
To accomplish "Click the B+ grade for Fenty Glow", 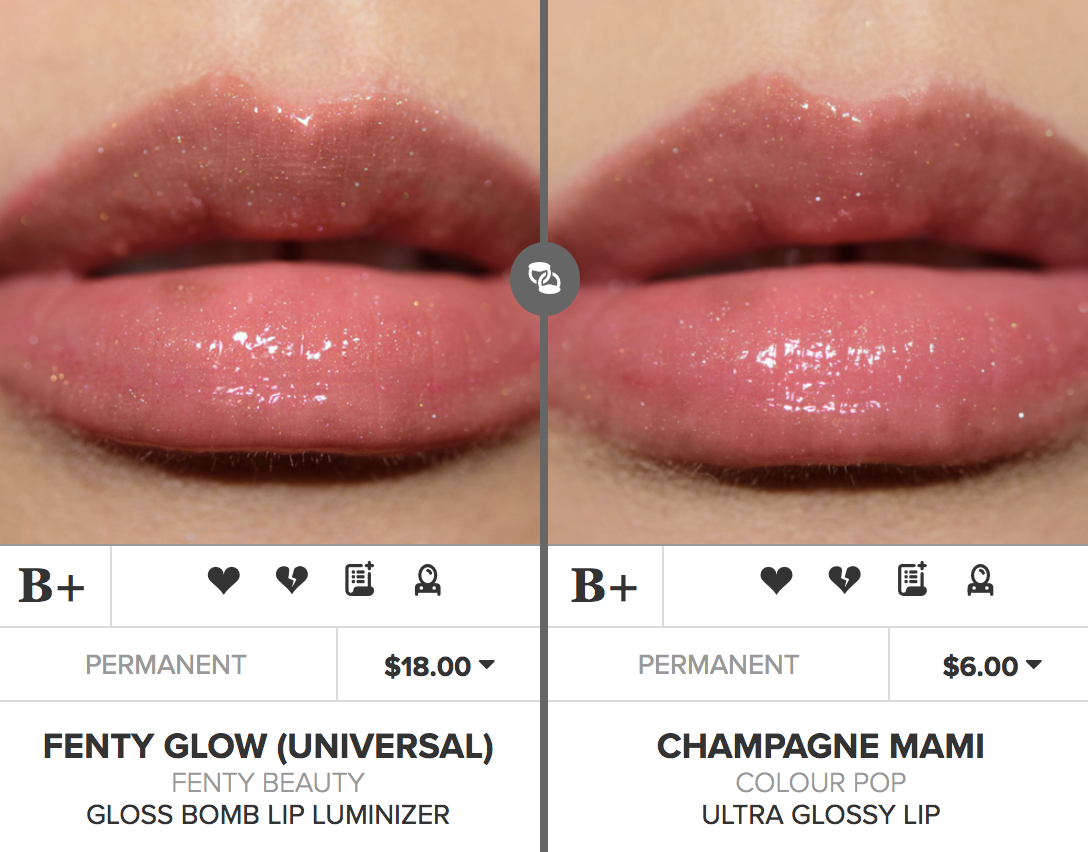I will tap(52, 587).
